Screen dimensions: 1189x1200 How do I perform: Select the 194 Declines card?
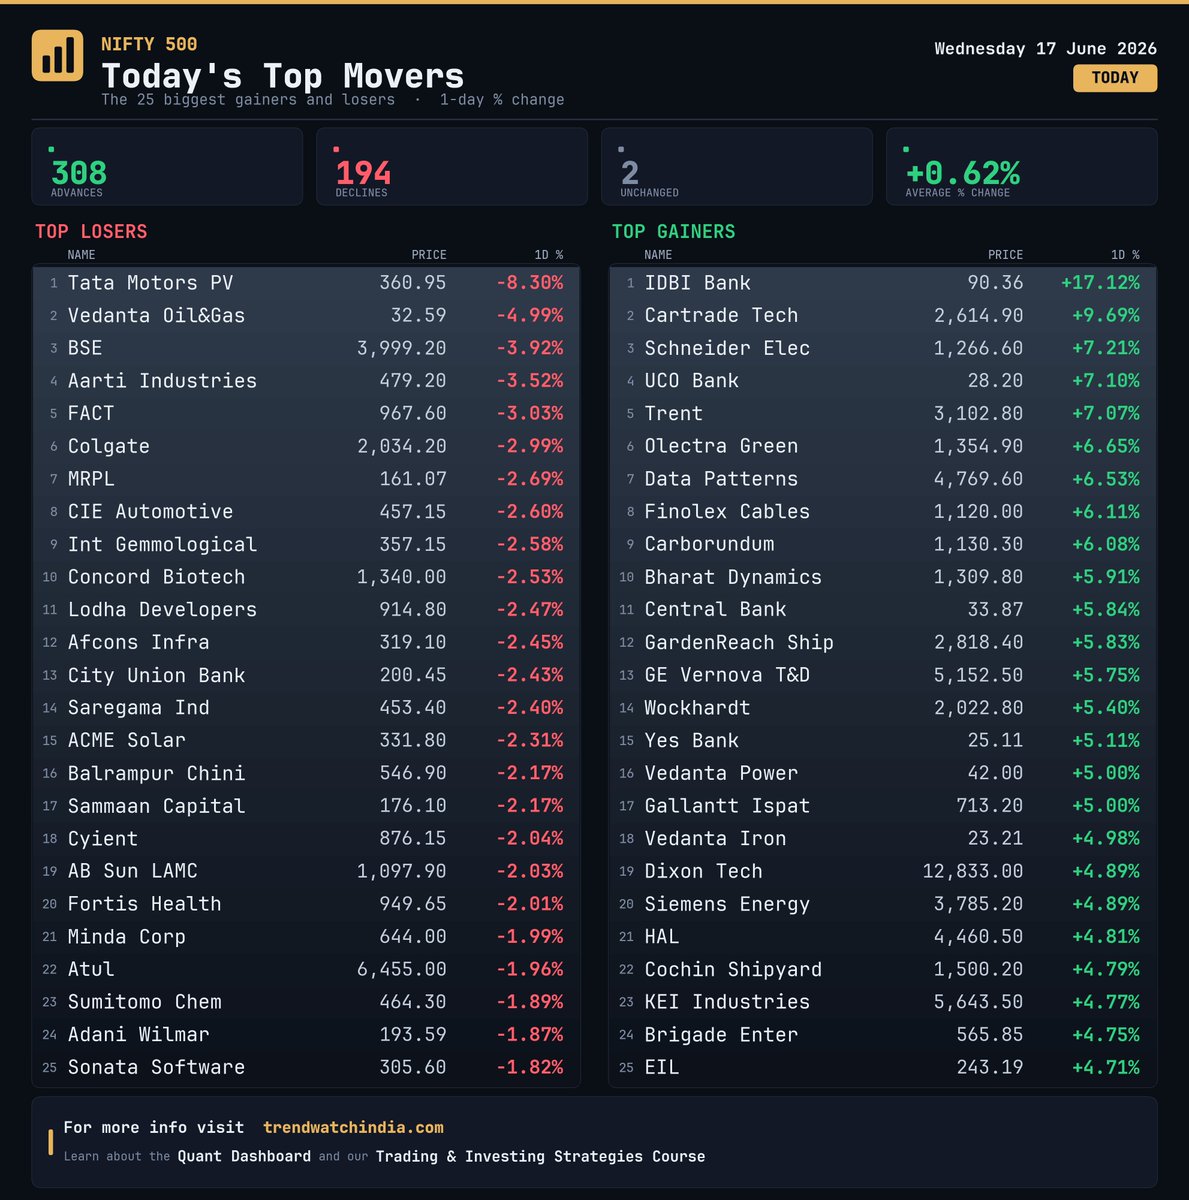pos(452,167)
